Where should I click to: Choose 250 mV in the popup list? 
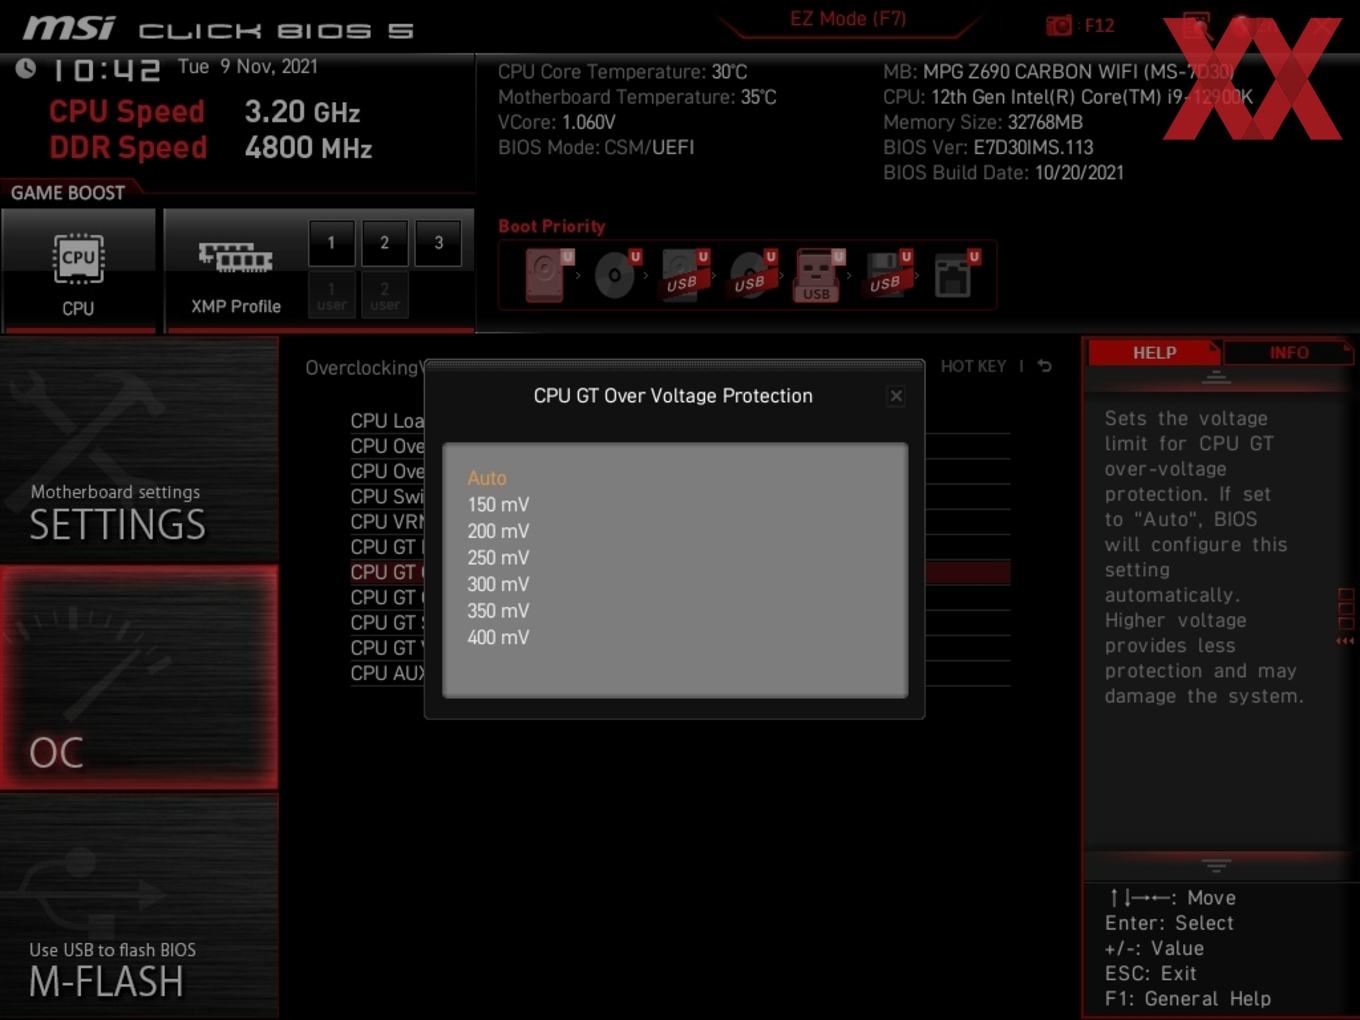tap(498, 558)
